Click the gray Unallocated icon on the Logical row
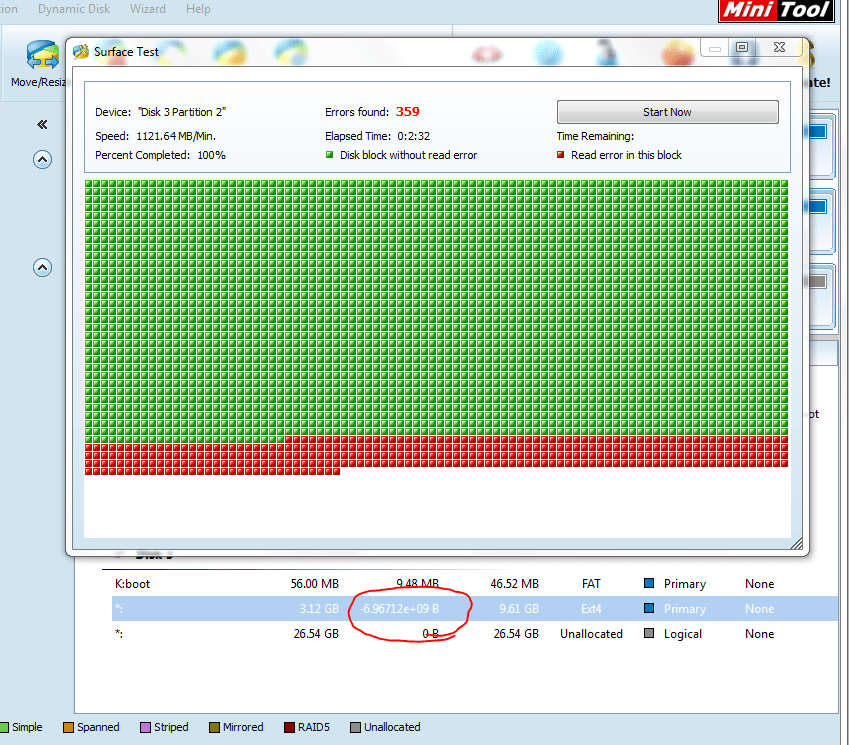 tap(651, 633)
